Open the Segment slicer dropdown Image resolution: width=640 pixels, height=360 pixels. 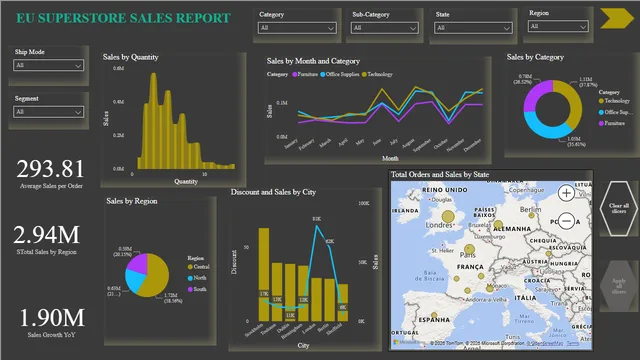pos(48,112)
